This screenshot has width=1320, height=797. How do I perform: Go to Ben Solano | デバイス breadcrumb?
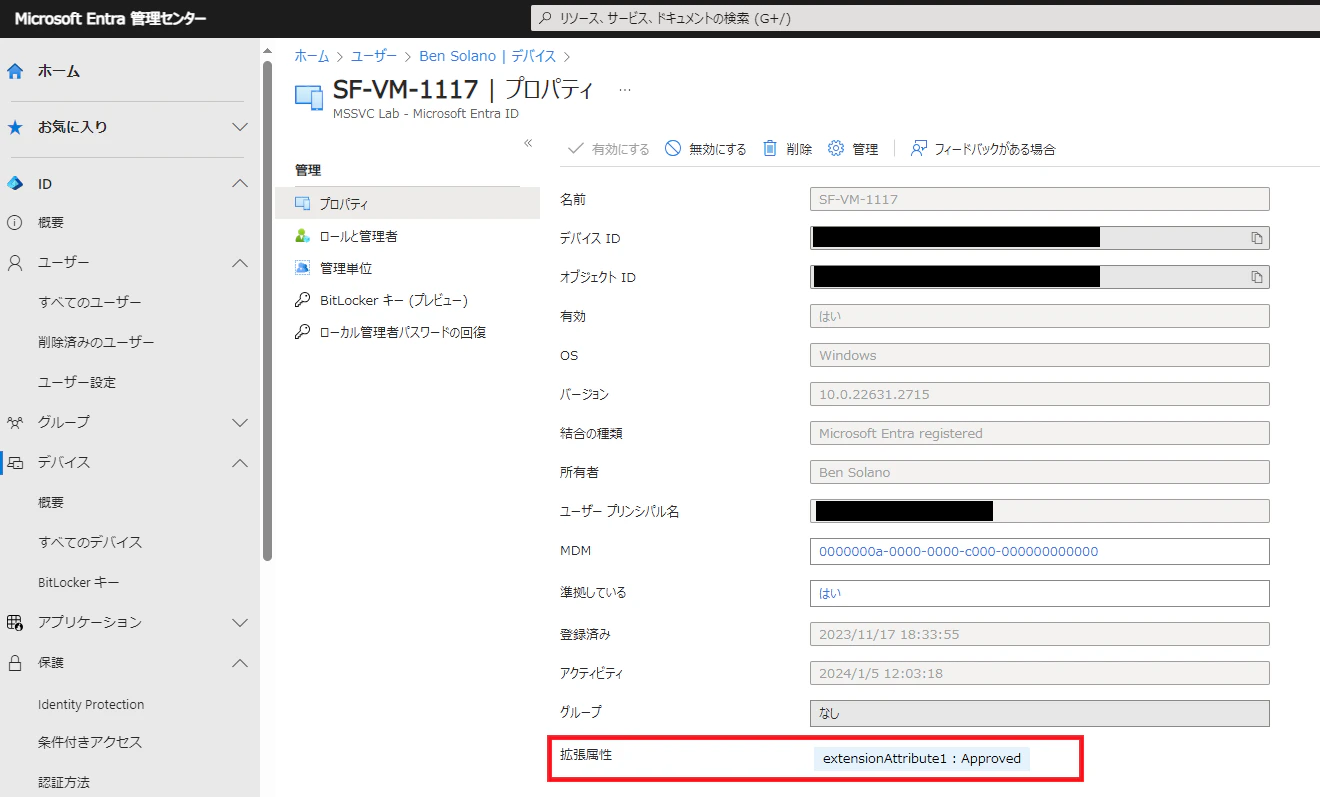[x=488, y=57]
